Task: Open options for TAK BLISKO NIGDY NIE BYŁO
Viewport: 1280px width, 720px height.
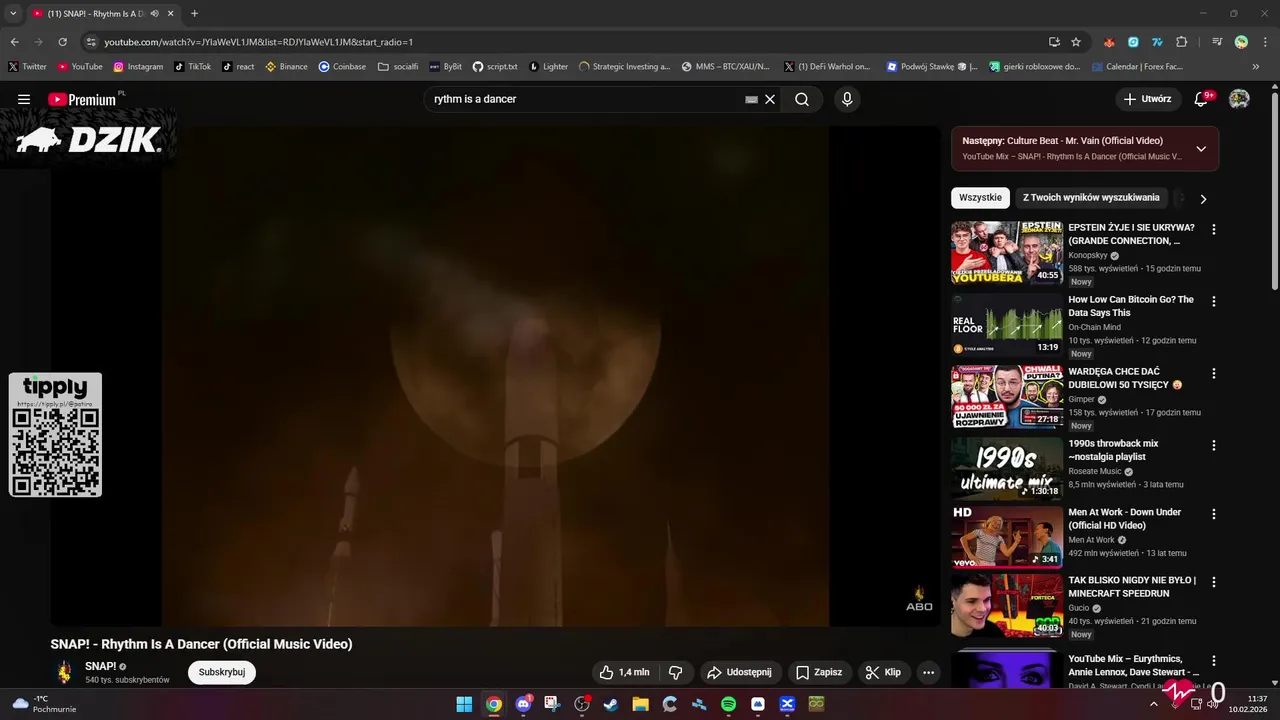Action: 1214,582
